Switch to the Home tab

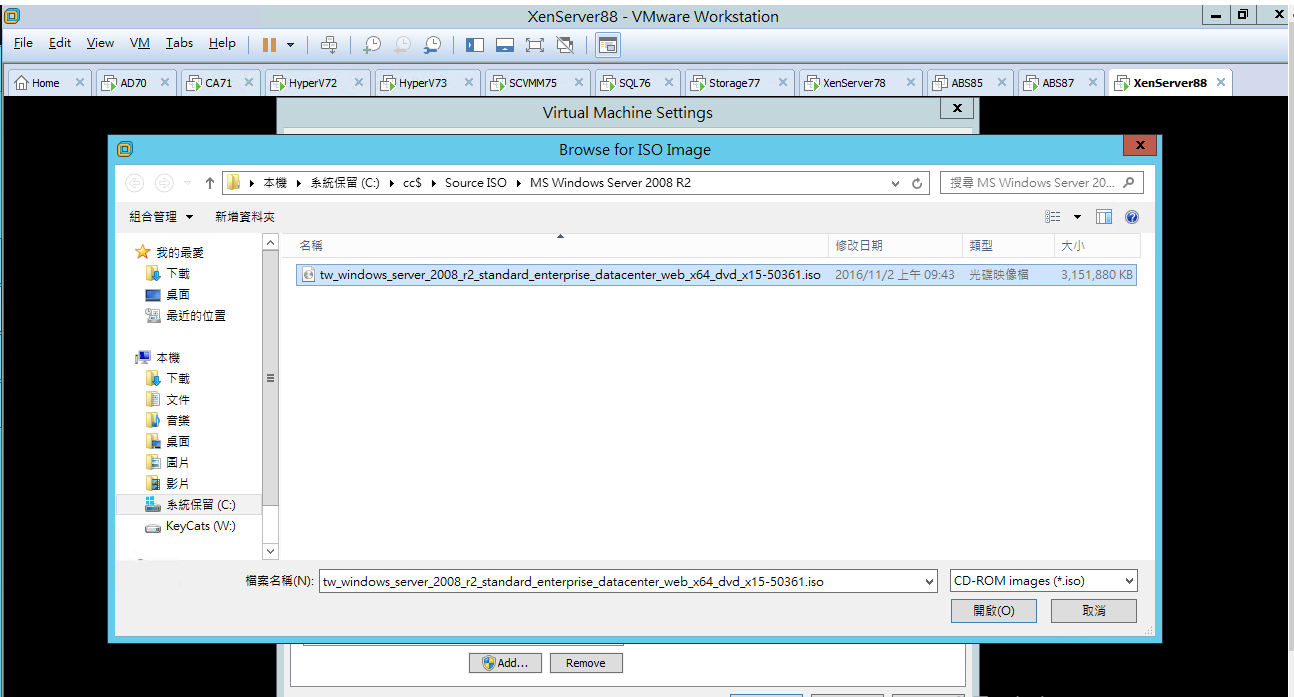[45, 83]
